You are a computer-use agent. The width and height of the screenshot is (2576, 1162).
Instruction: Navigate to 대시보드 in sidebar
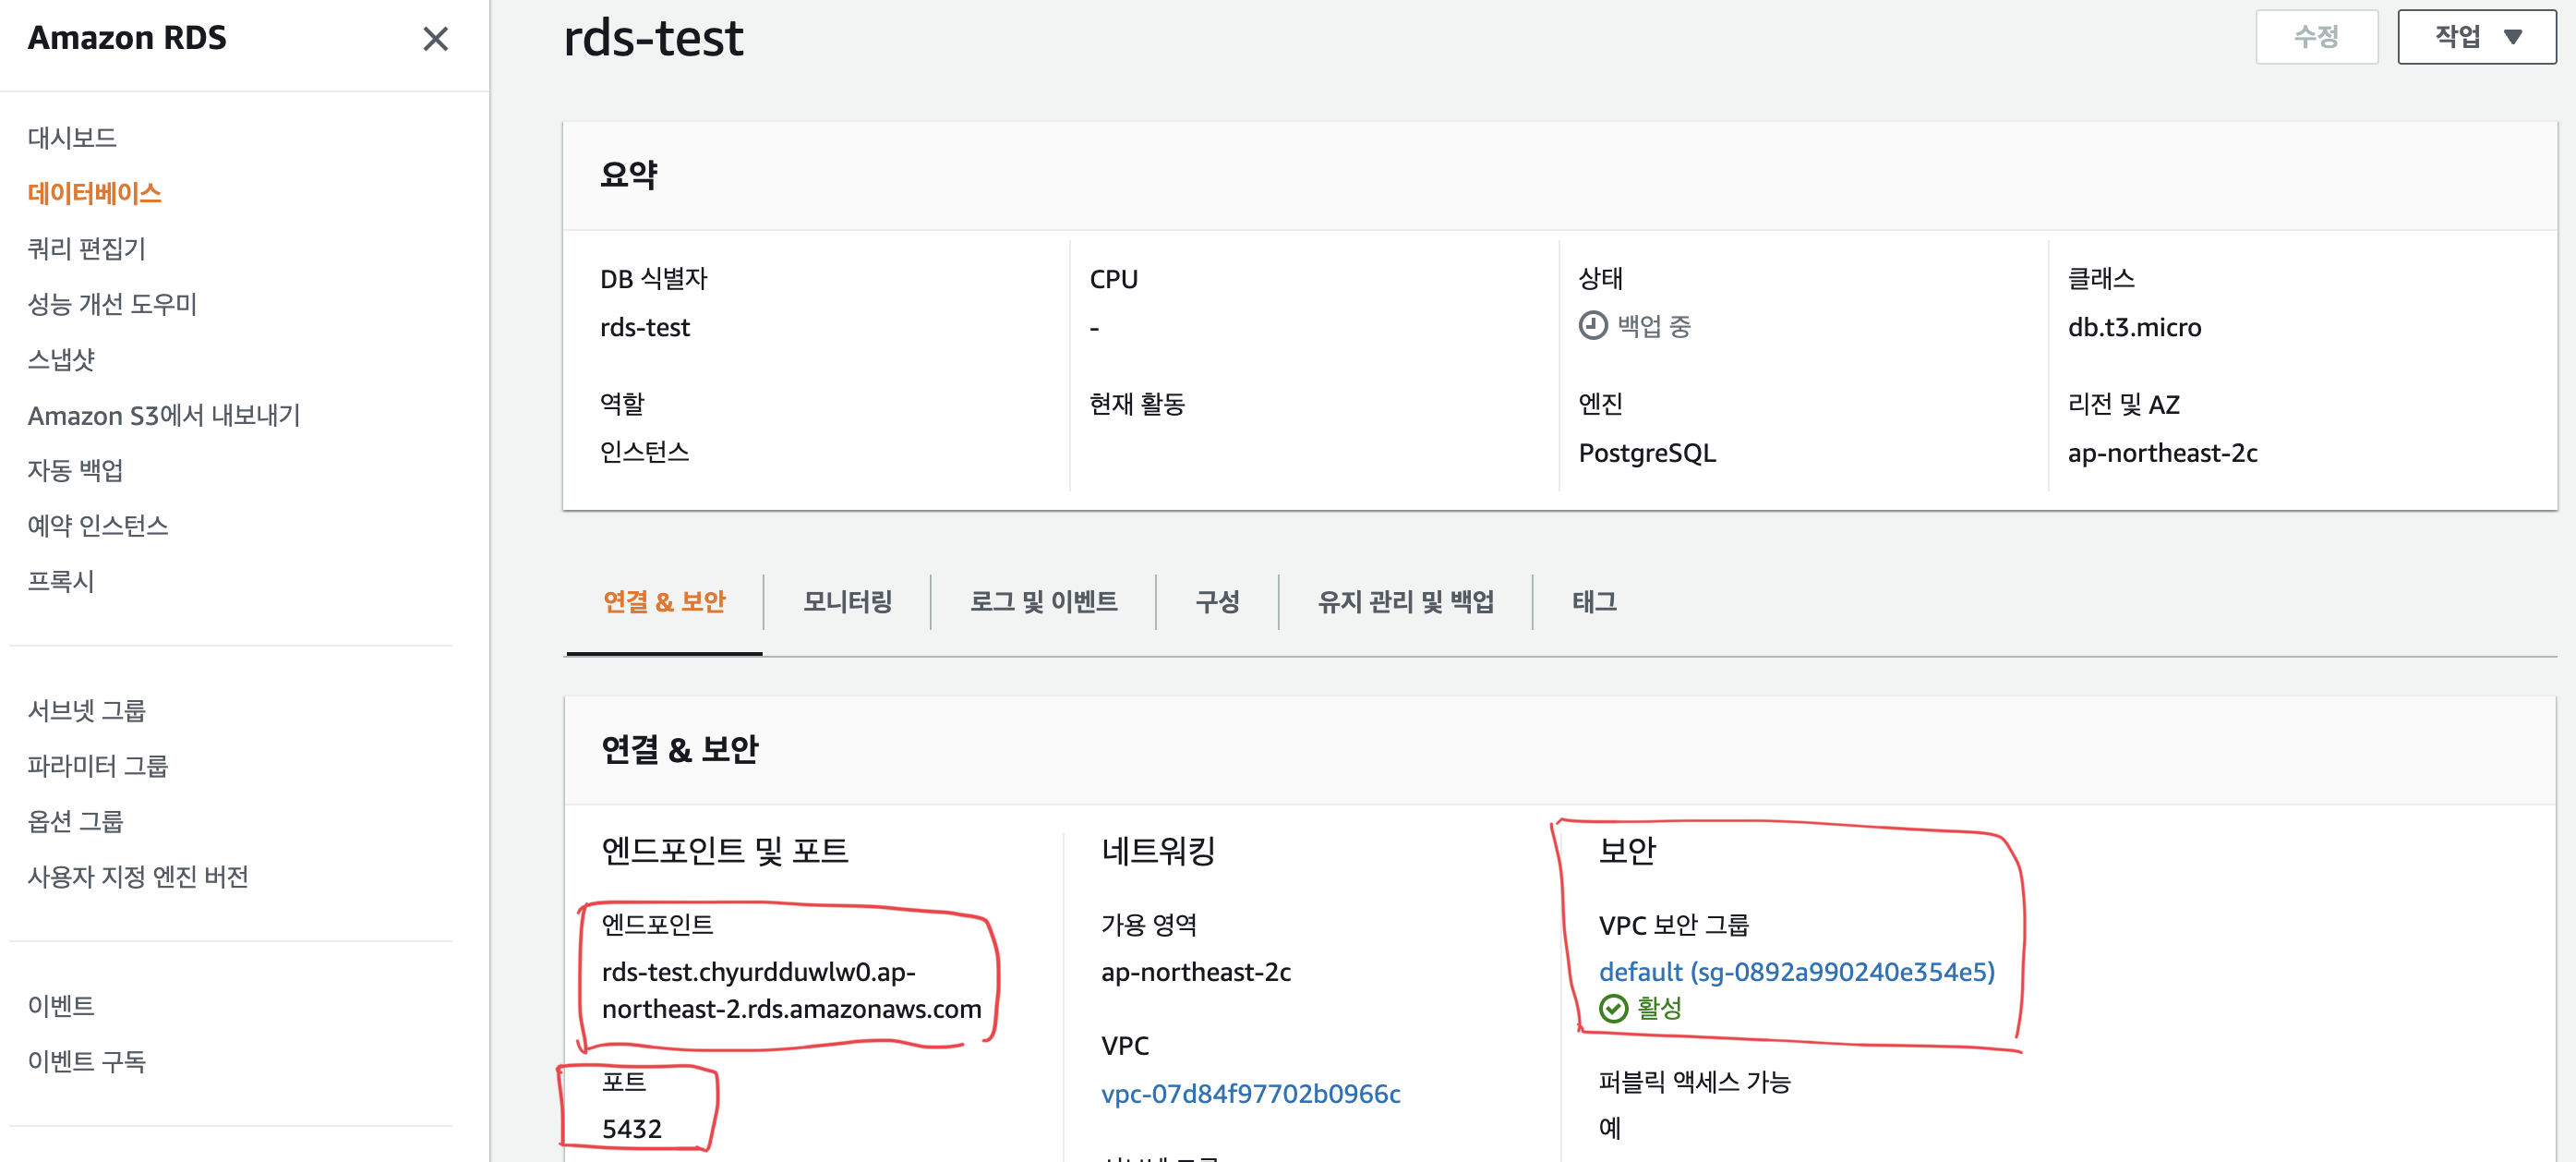[x=72, y=137]
